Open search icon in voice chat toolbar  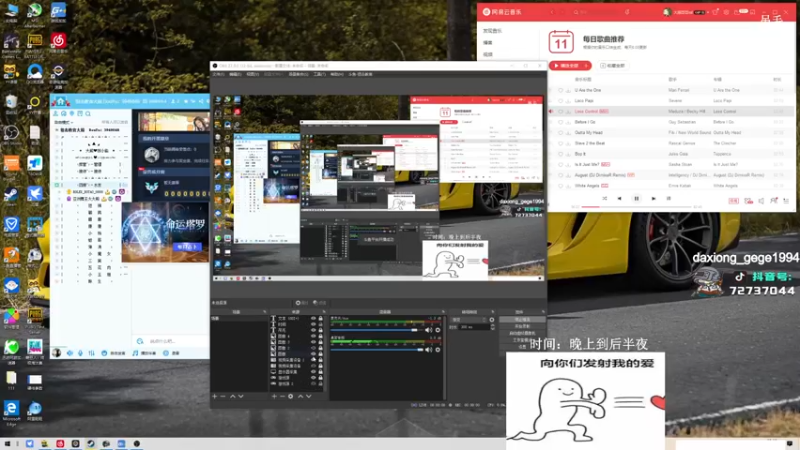[x=88, y=113]
